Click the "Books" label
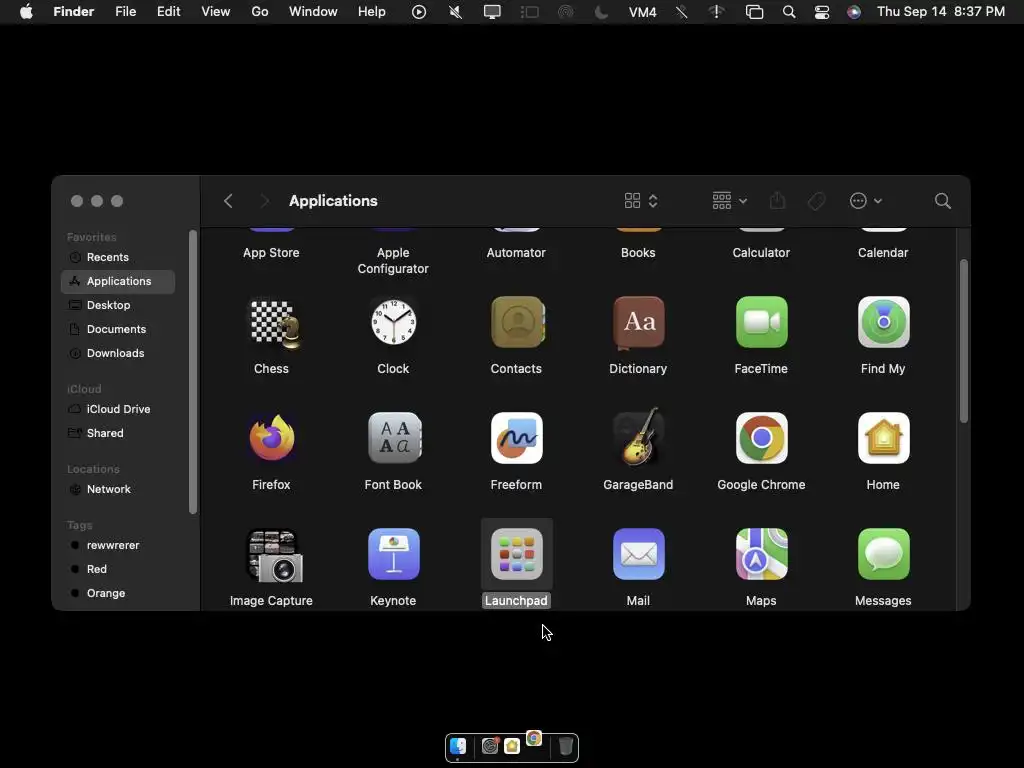This screenshot has width=1024, height=768. click(x=638, y=253)
